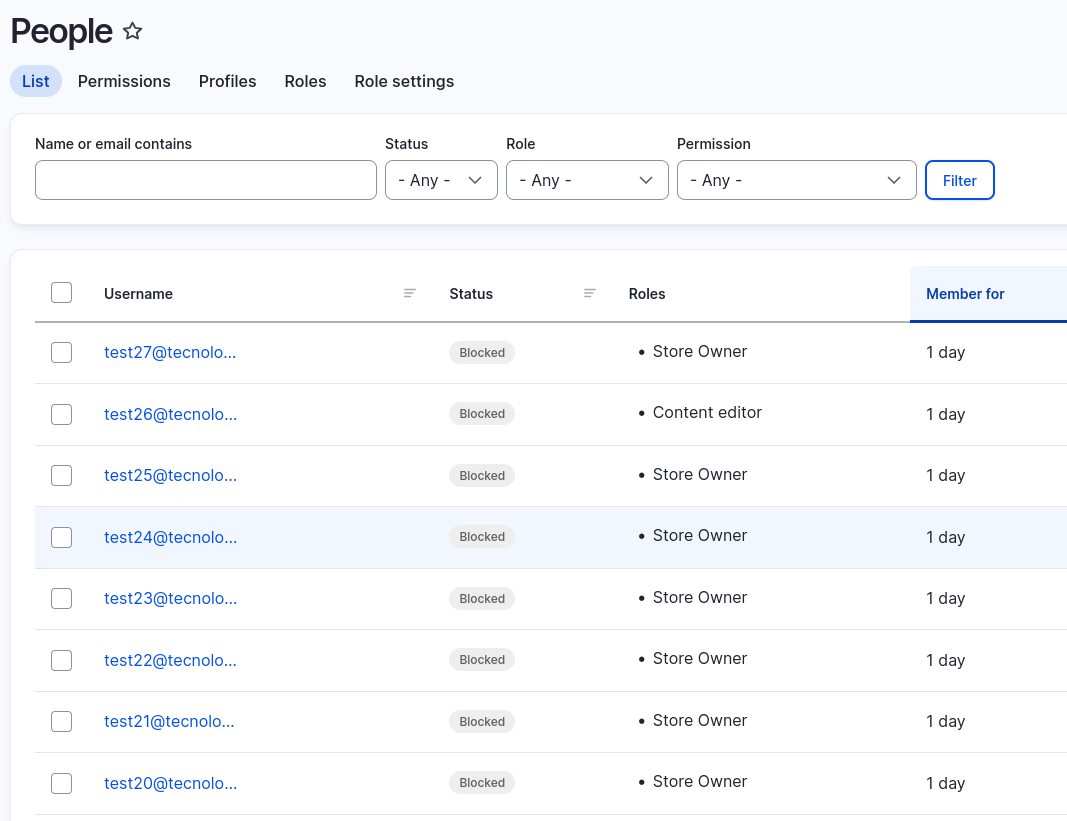
Task: Tick the checkbox for test20 user row
Action: (62, 783)
